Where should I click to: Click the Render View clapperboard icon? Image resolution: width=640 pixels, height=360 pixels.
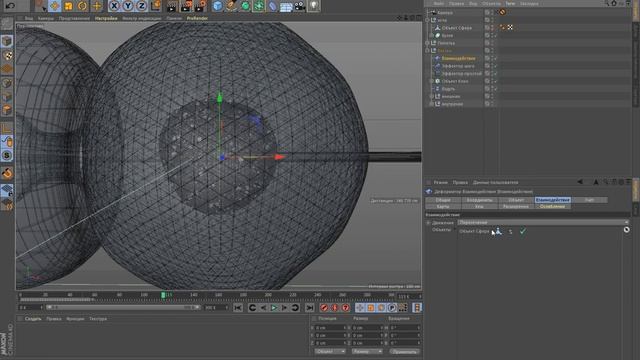click(173, 6)
